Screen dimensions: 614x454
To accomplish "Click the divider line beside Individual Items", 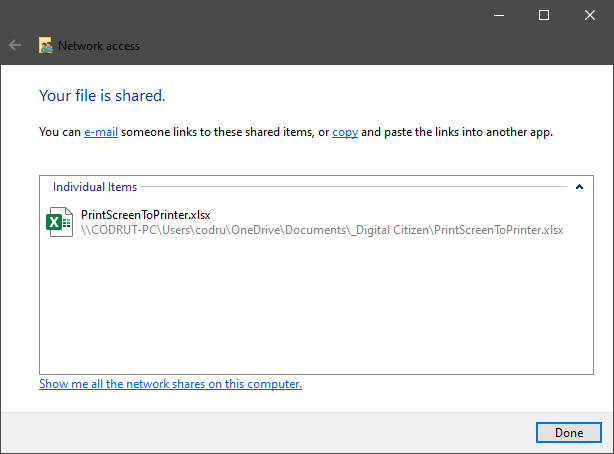I will (354, 187).
